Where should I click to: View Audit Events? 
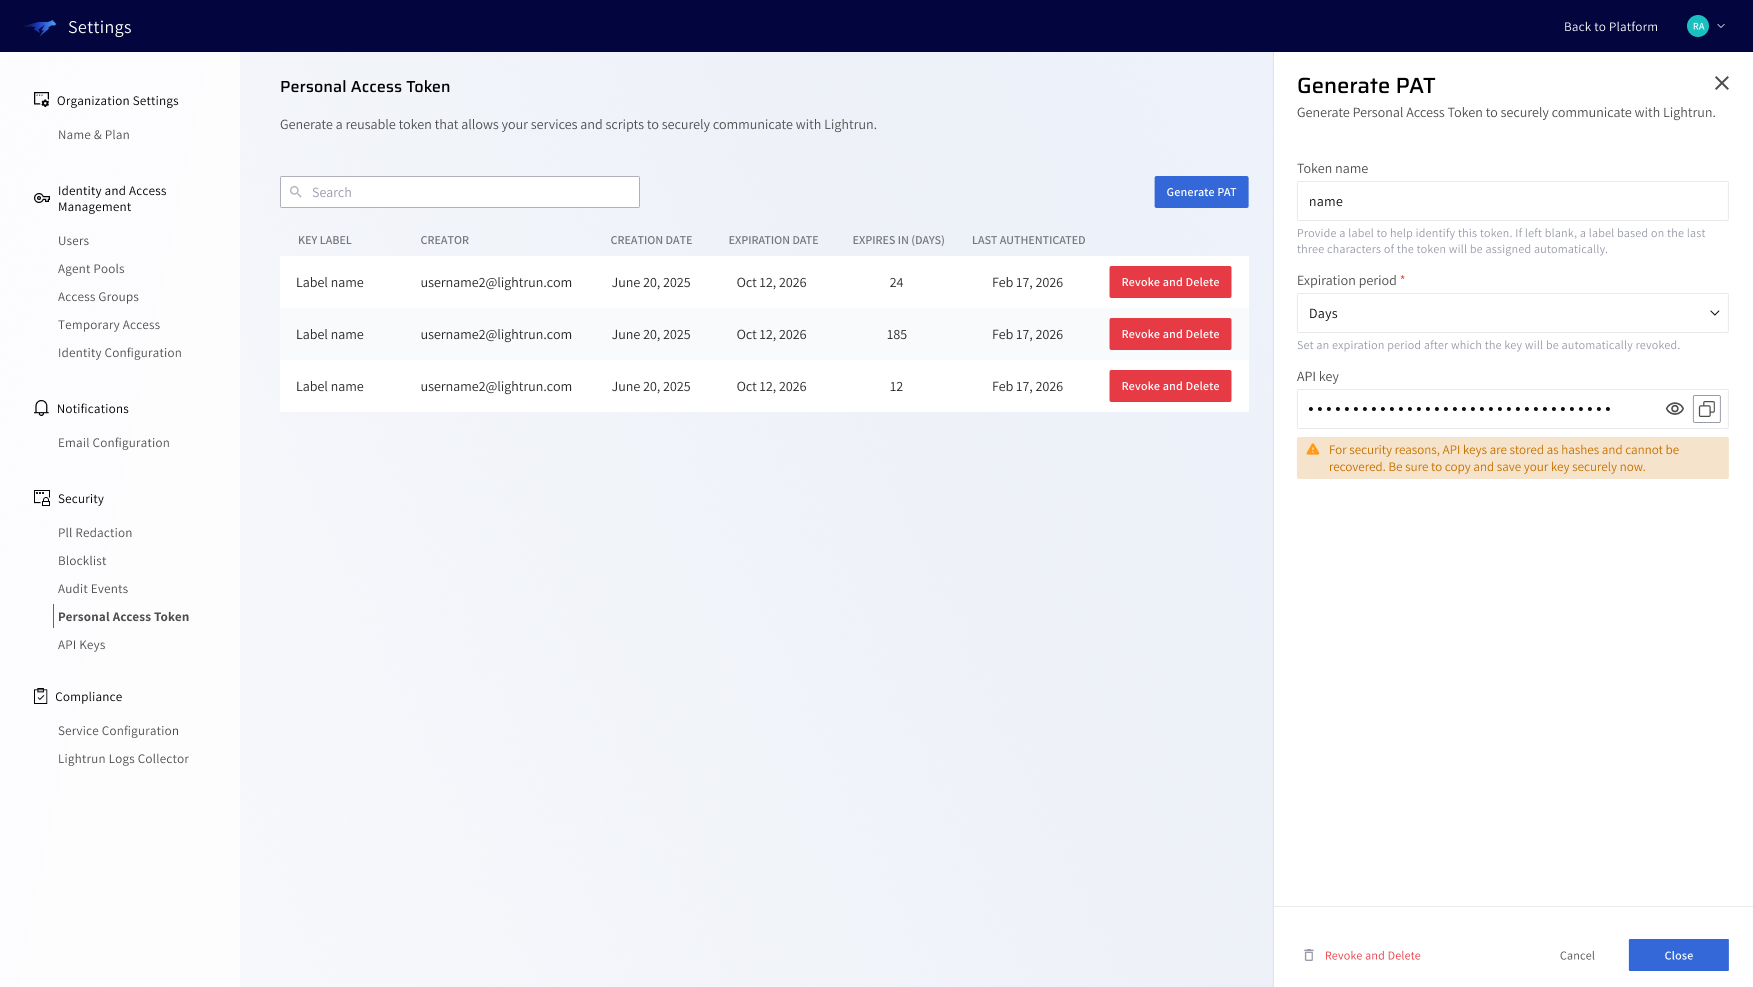pyautogui.click(x=93, y=589)
